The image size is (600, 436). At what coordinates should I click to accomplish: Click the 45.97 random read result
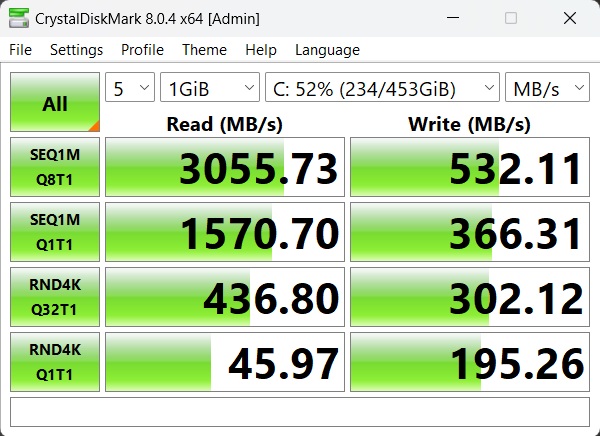coord(225,362)
